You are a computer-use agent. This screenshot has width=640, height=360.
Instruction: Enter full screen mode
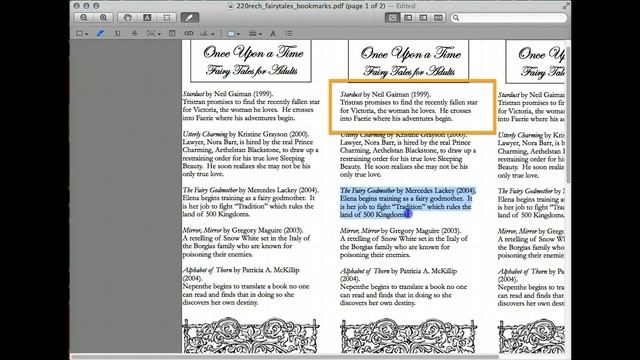click(566, 6)
